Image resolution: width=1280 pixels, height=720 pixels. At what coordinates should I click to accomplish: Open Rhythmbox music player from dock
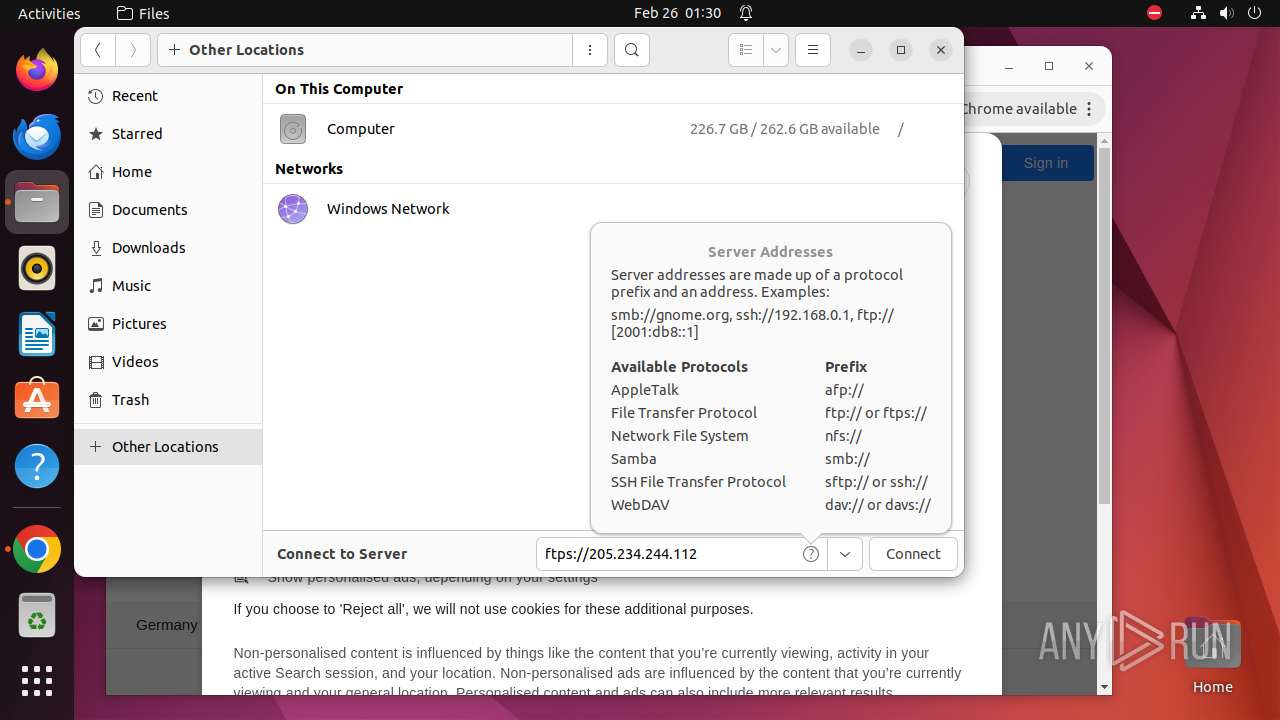click(x=37, y=269)
